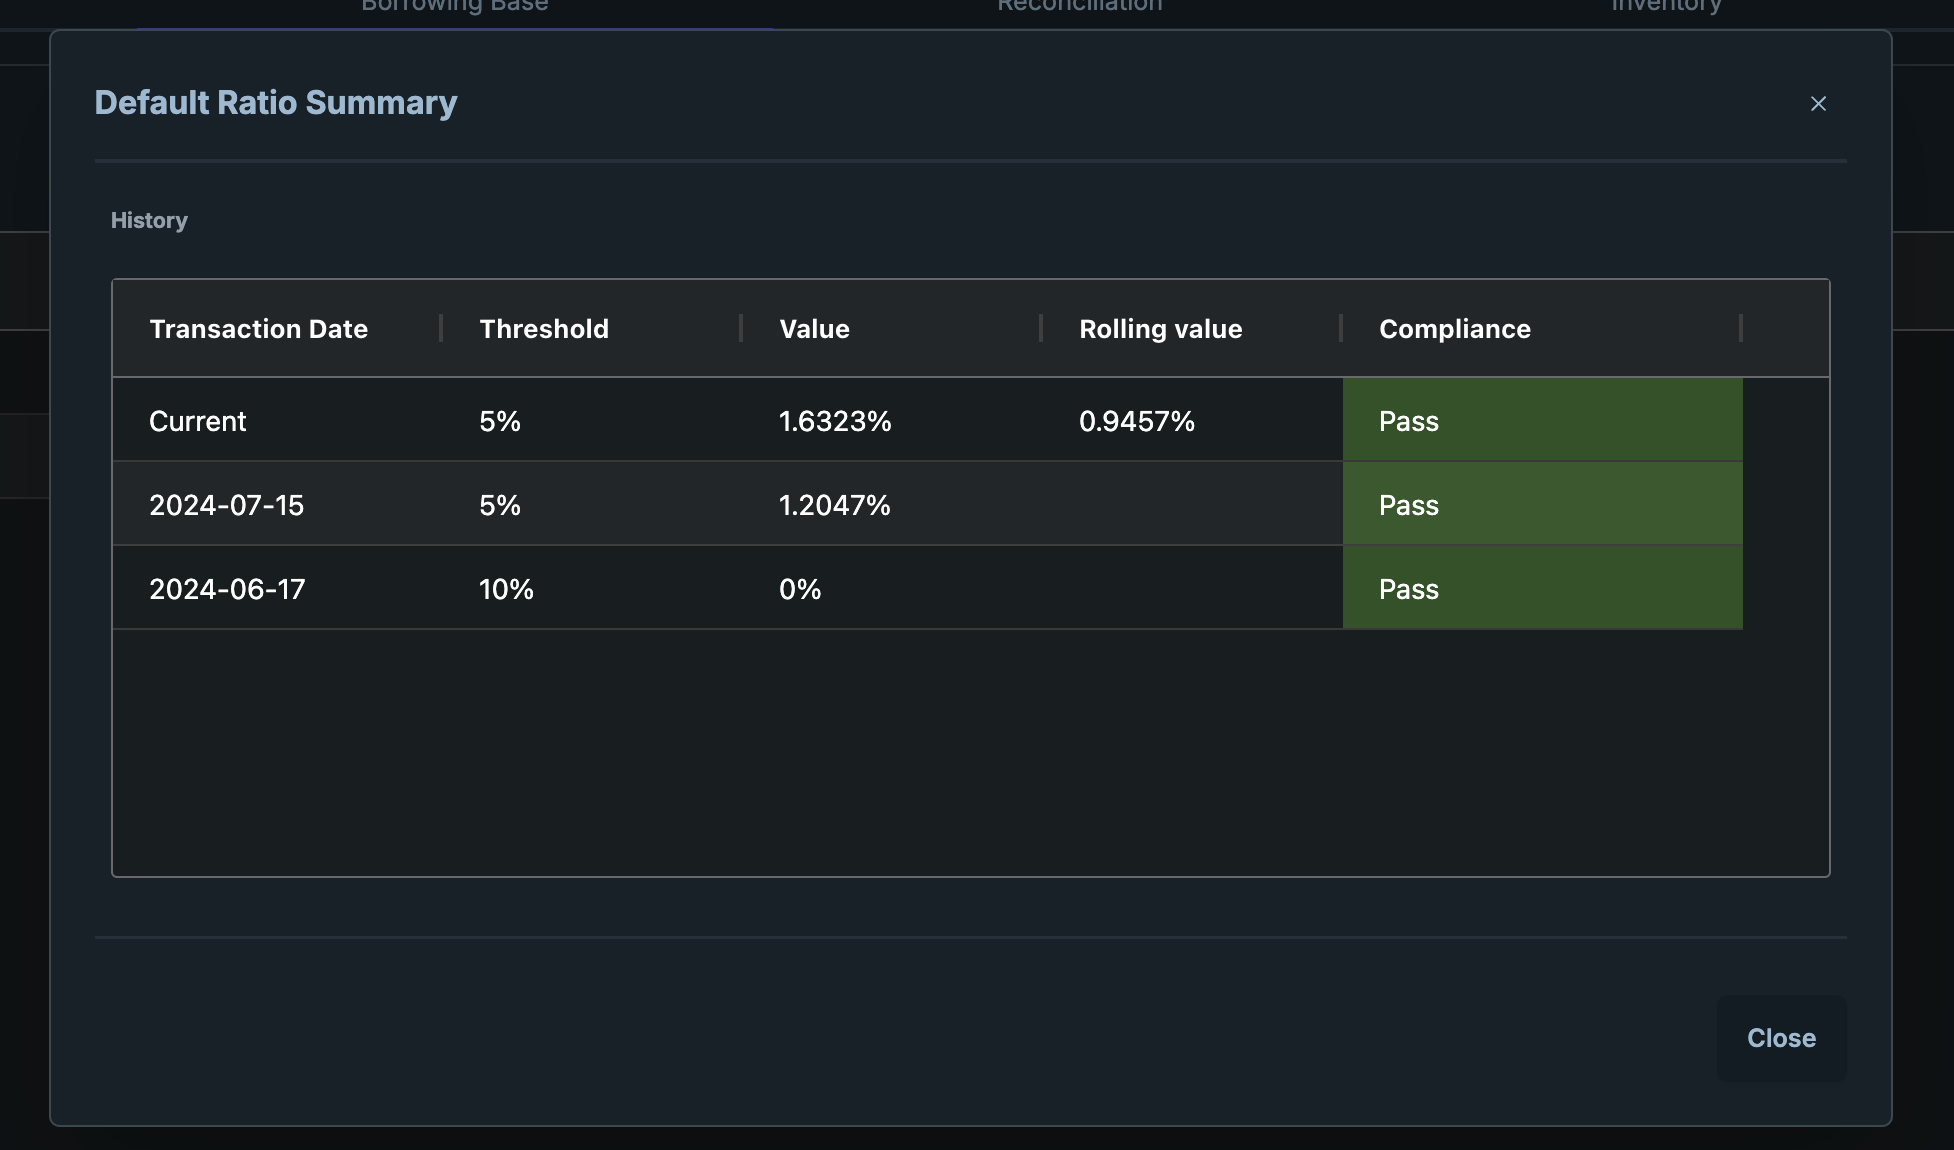
Task: Switch to the Reconciliation tab
Action: coord(1079,6)
